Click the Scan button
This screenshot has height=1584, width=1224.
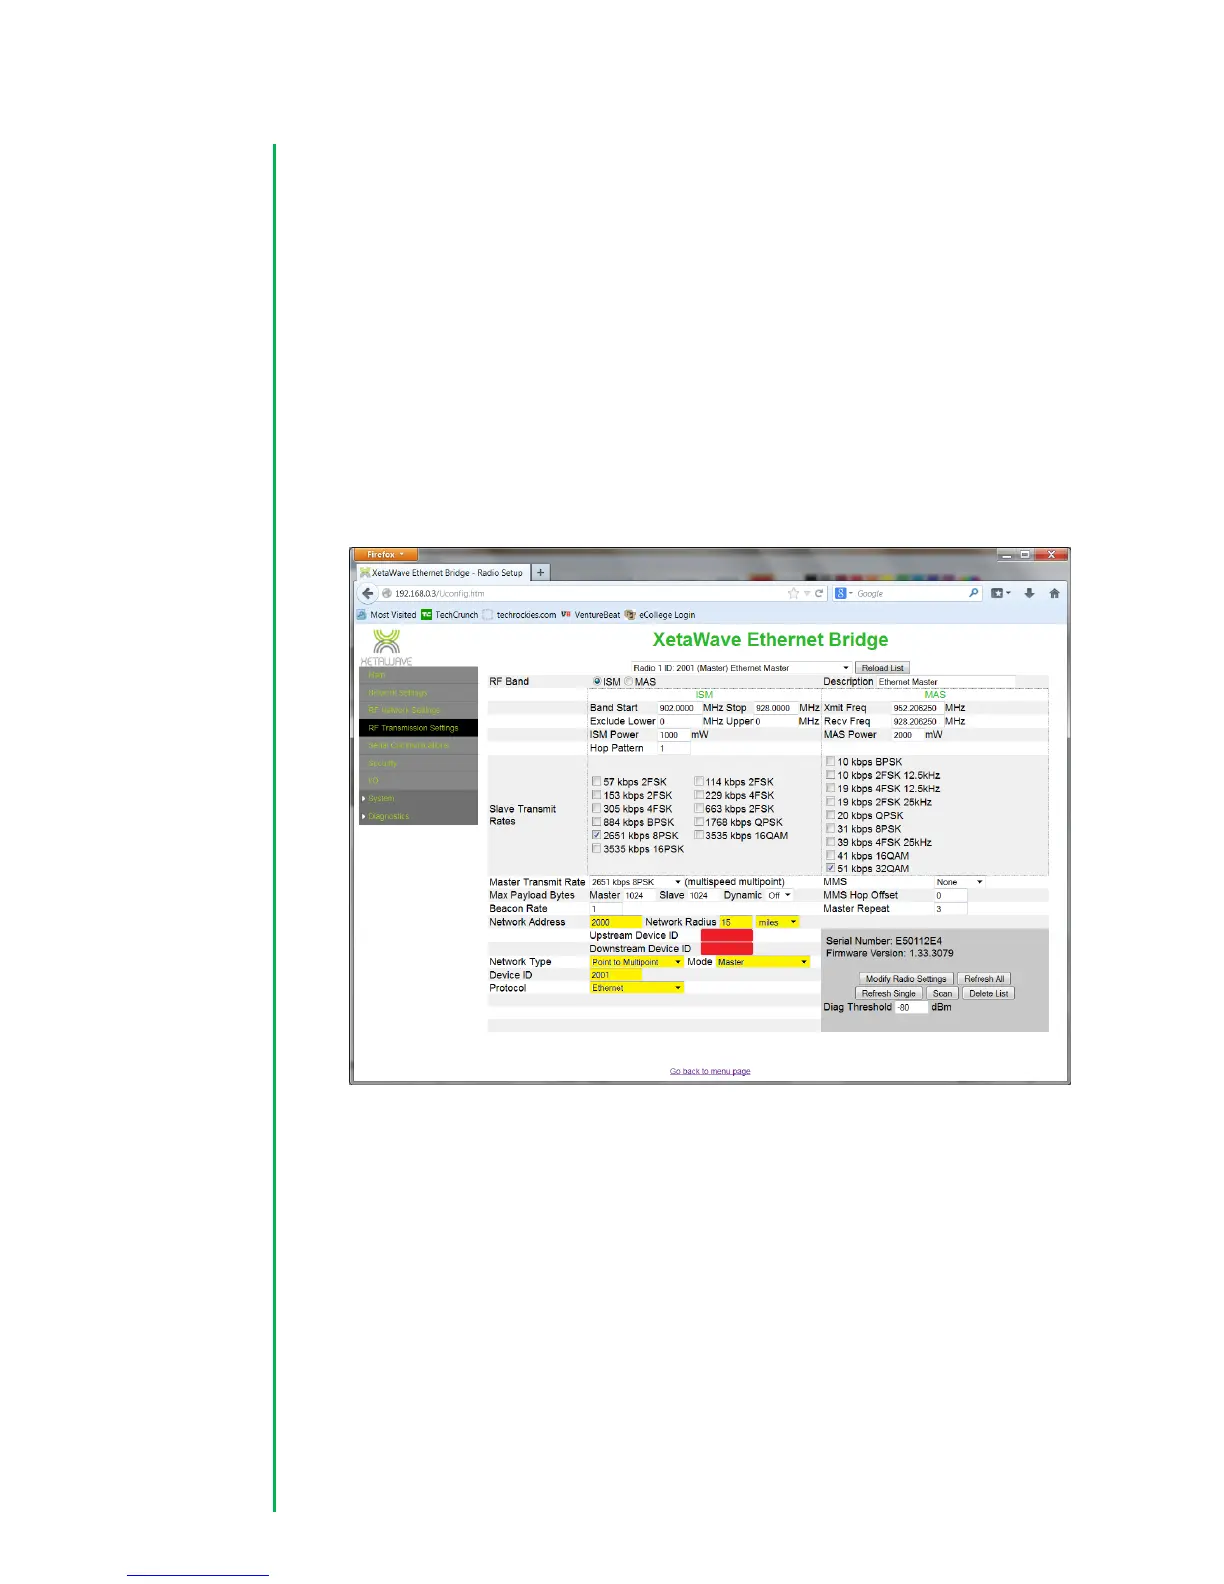(943, 993)
